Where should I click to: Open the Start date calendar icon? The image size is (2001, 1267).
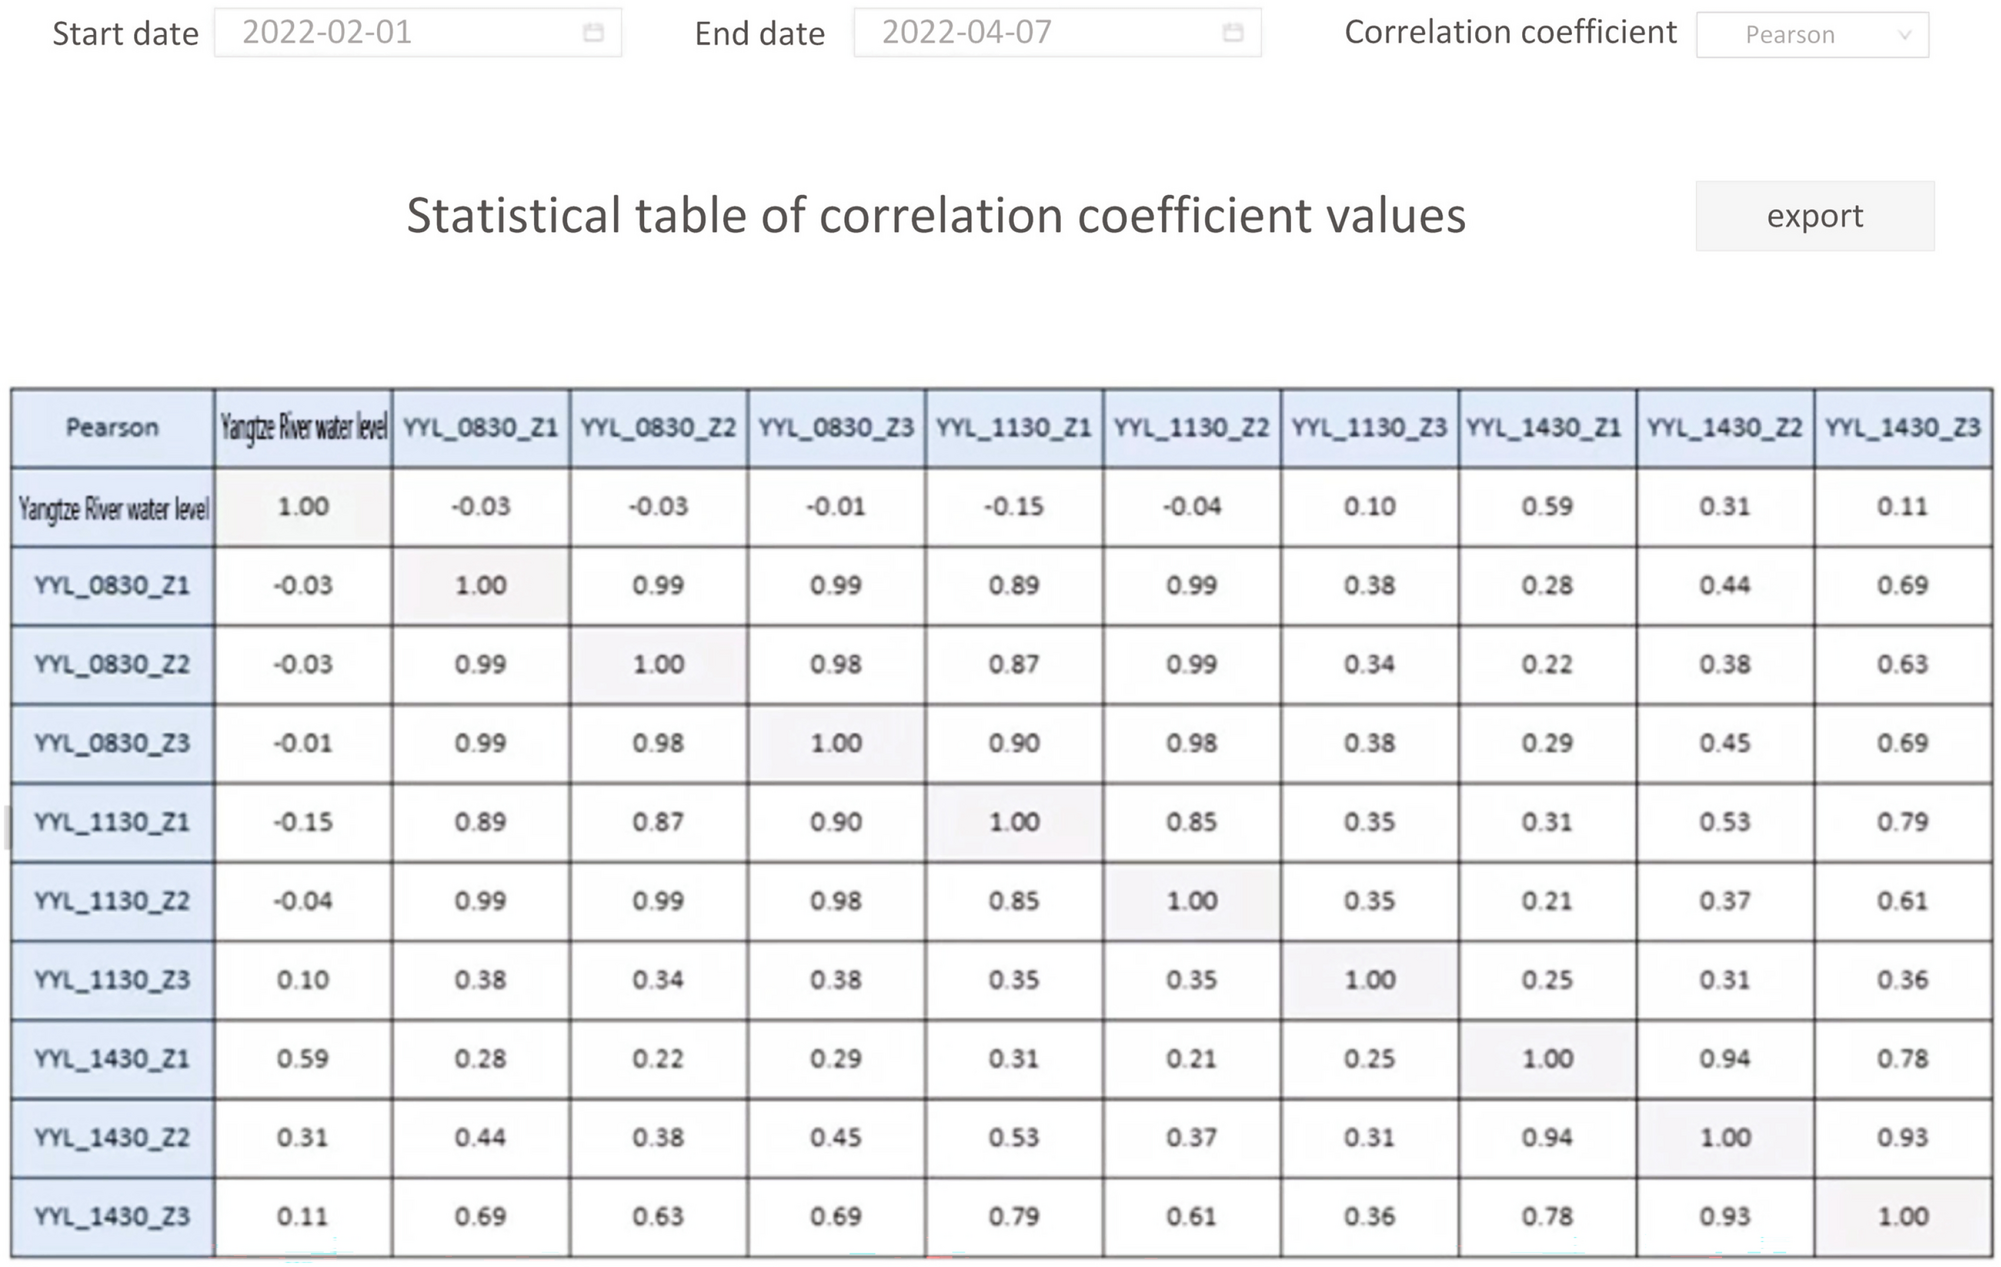coord(593,33)
